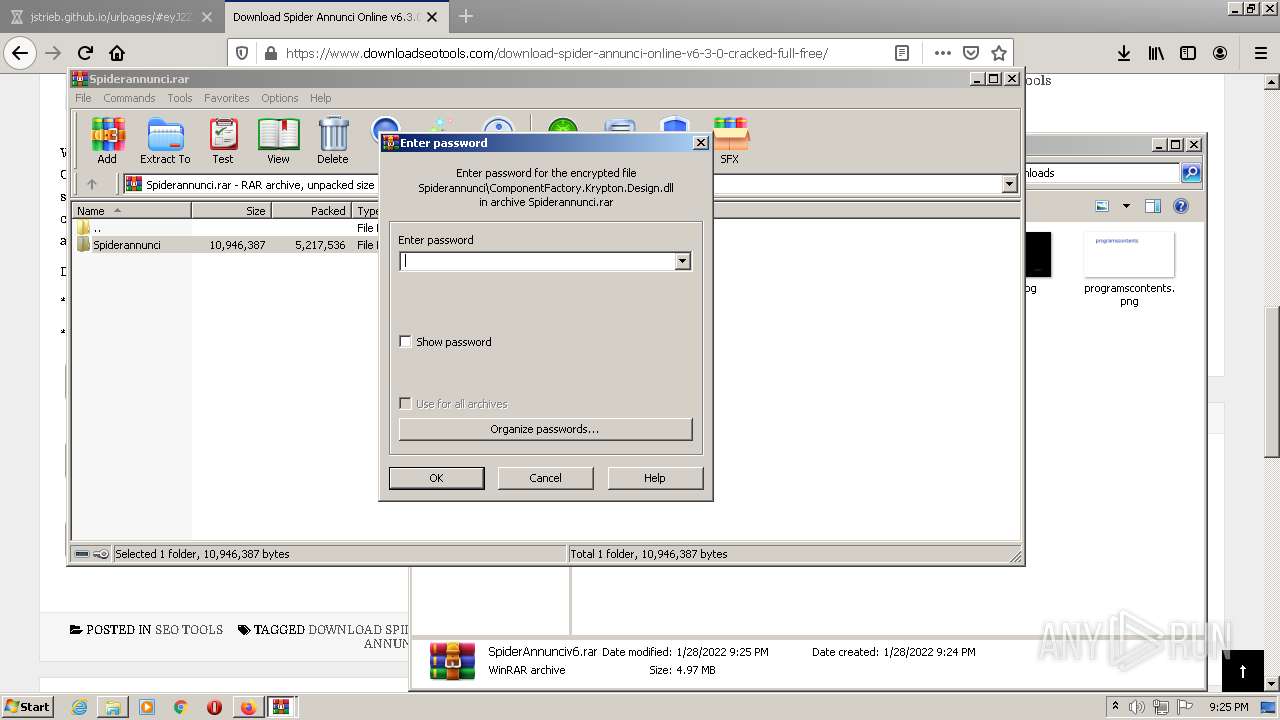Viewport: 1280px width, 720px height.
Task: Open page actions three-dot icon in address bar
Action: click(942, 53)
